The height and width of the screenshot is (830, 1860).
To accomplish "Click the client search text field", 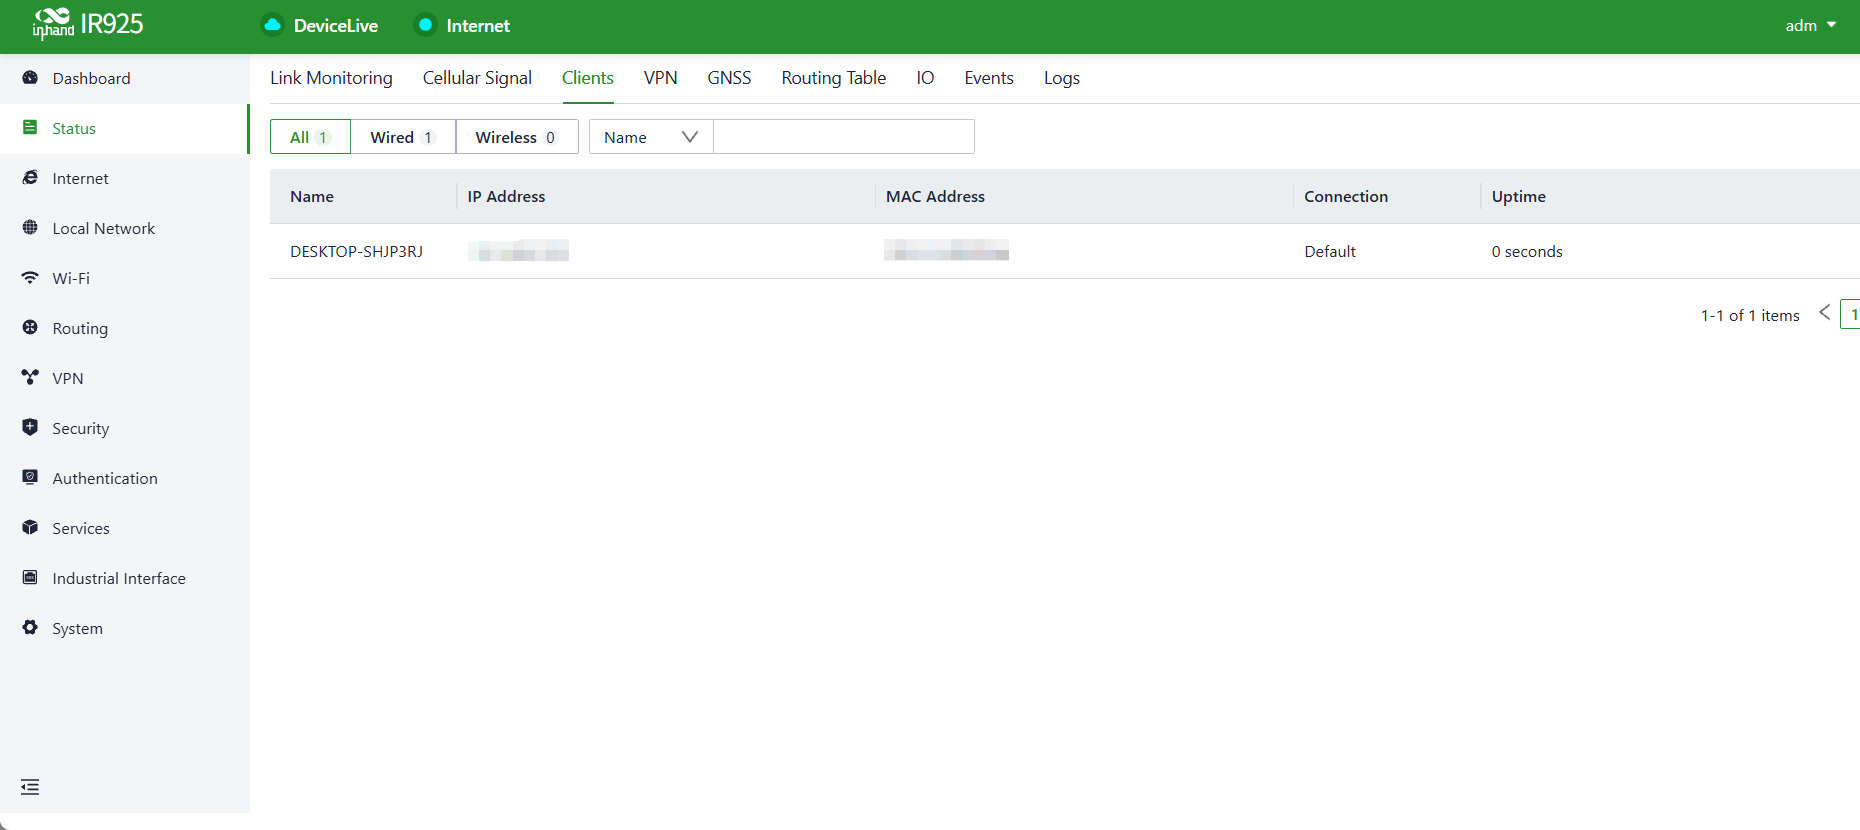I will [x=844, y=137].
